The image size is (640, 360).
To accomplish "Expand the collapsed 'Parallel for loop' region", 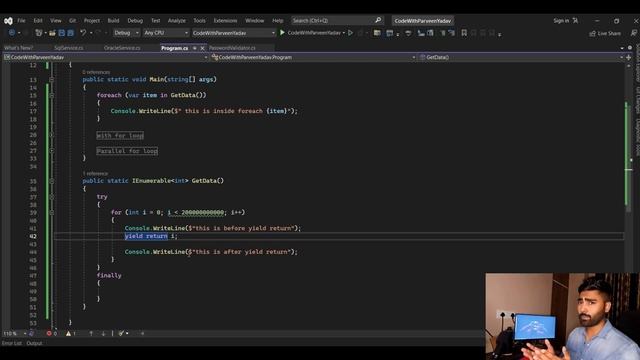I will pos(51,151).
